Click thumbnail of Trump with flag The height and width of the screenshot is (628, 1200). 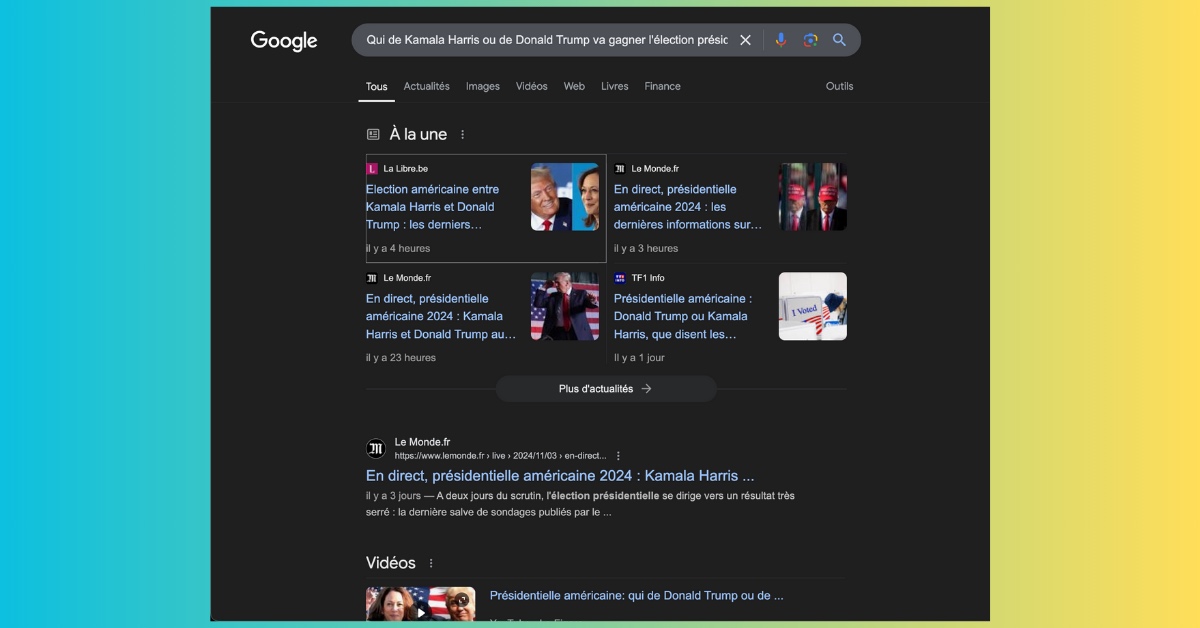[565, 306]
